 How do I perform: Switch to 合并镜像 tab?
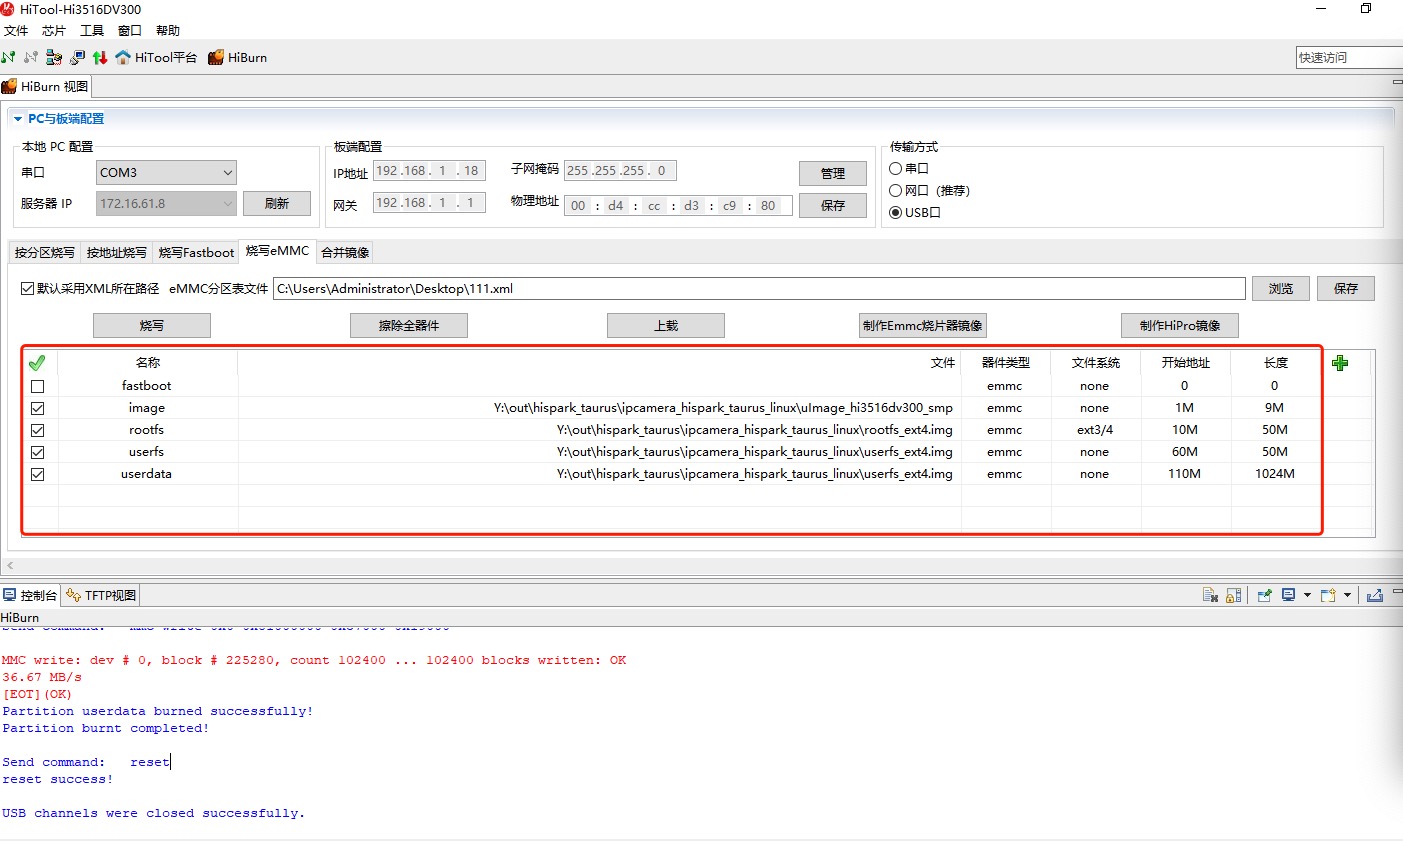tap(345, 252)
